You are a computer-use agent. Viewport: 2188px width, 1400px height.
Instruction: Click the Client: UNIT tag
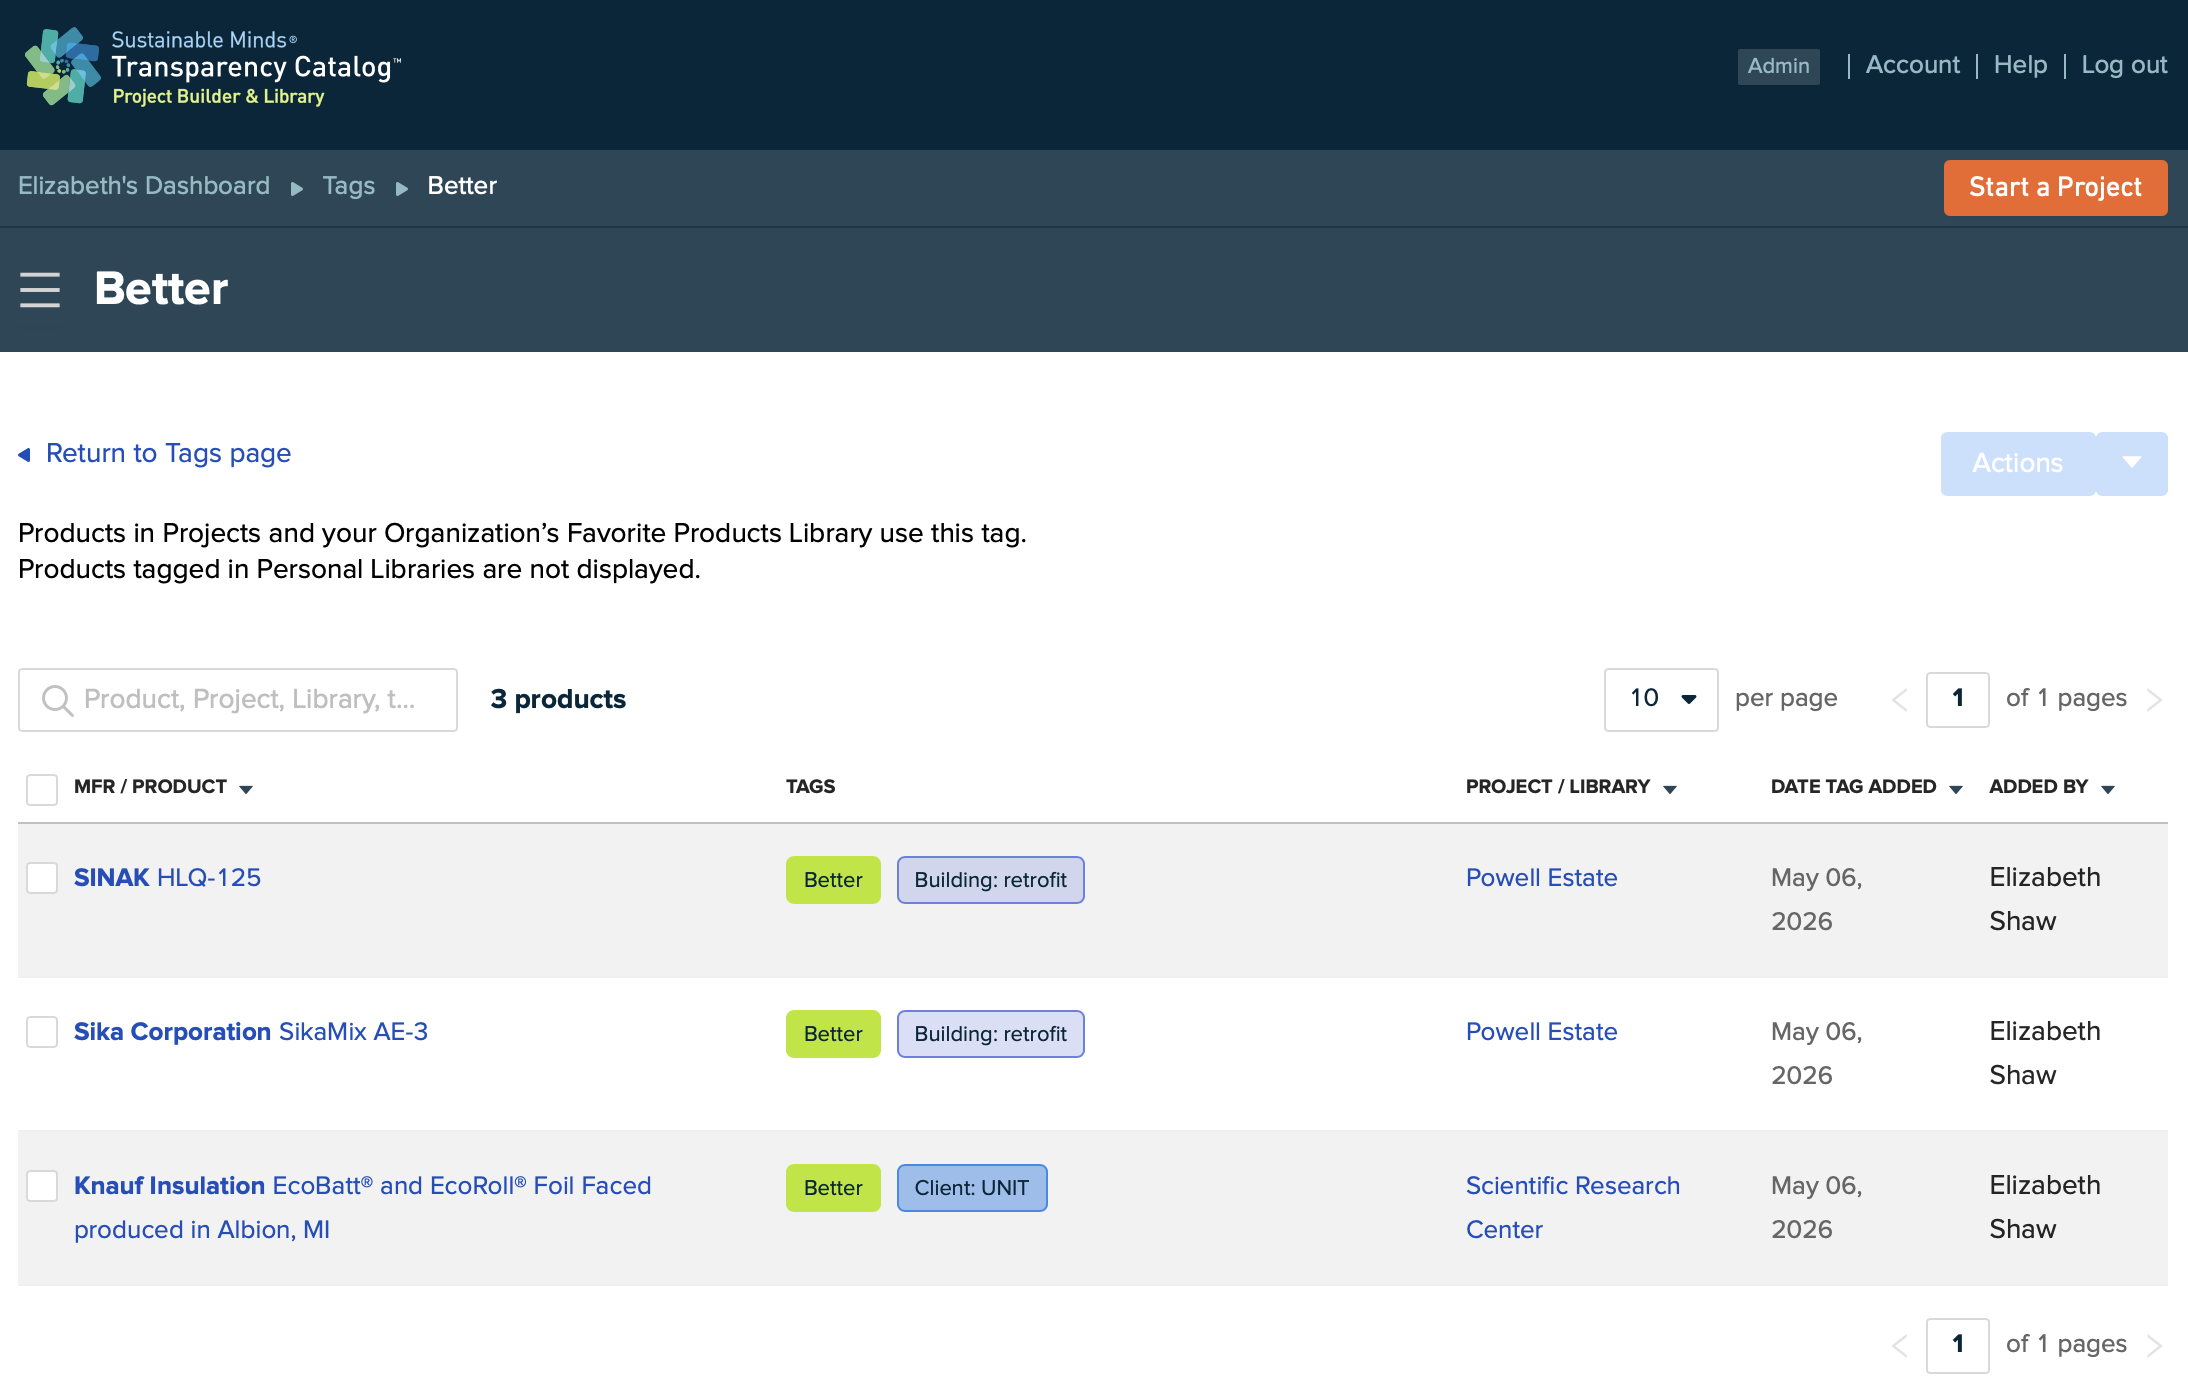972,1188
